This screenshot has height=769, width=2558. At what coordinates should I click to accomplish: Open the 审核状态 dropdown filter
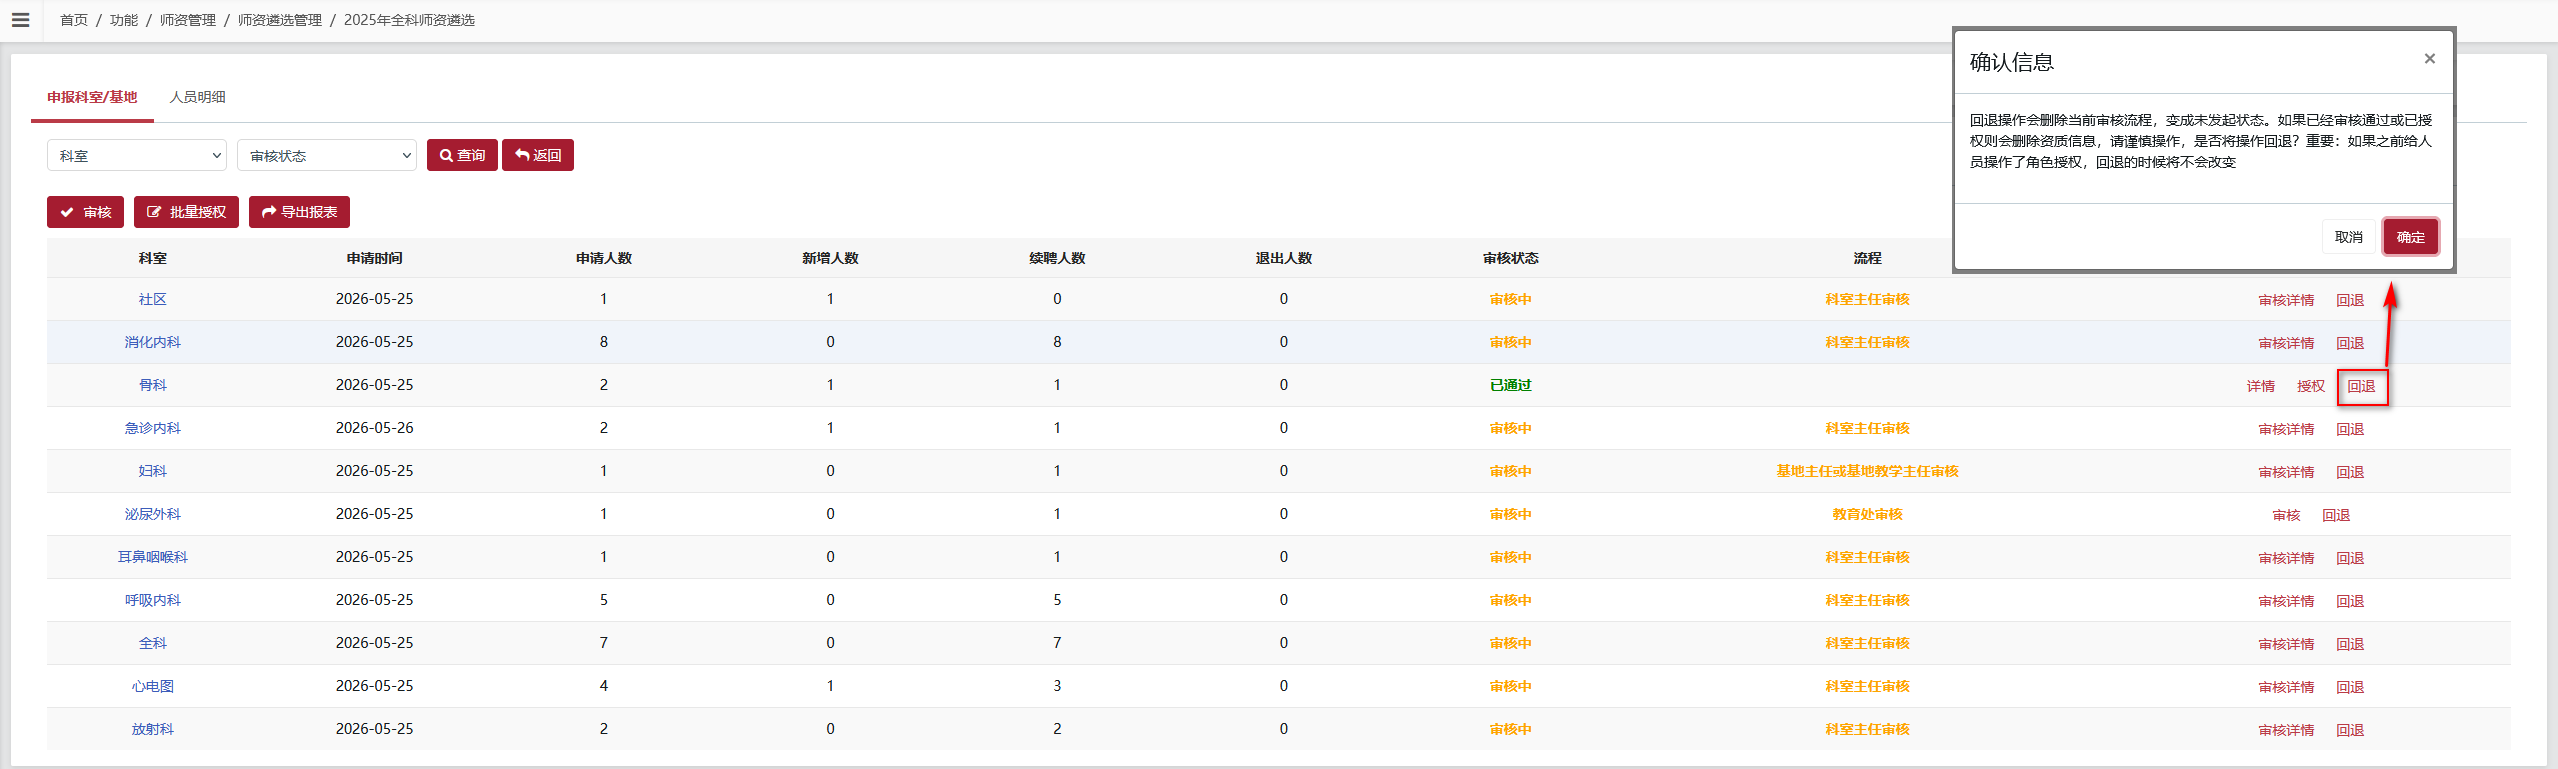[x=327, y=155]
